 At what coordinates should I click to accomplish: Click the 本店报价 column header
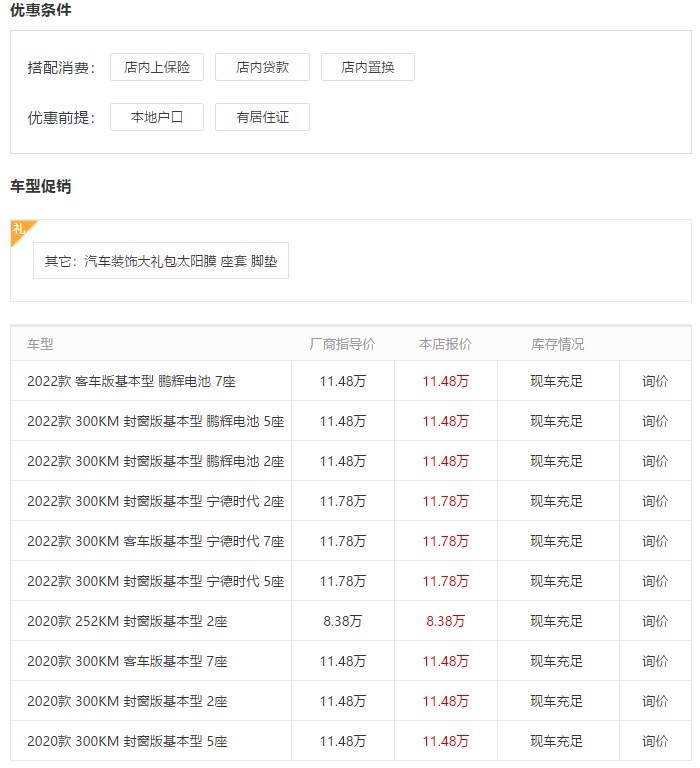click(x=445, y=344)
